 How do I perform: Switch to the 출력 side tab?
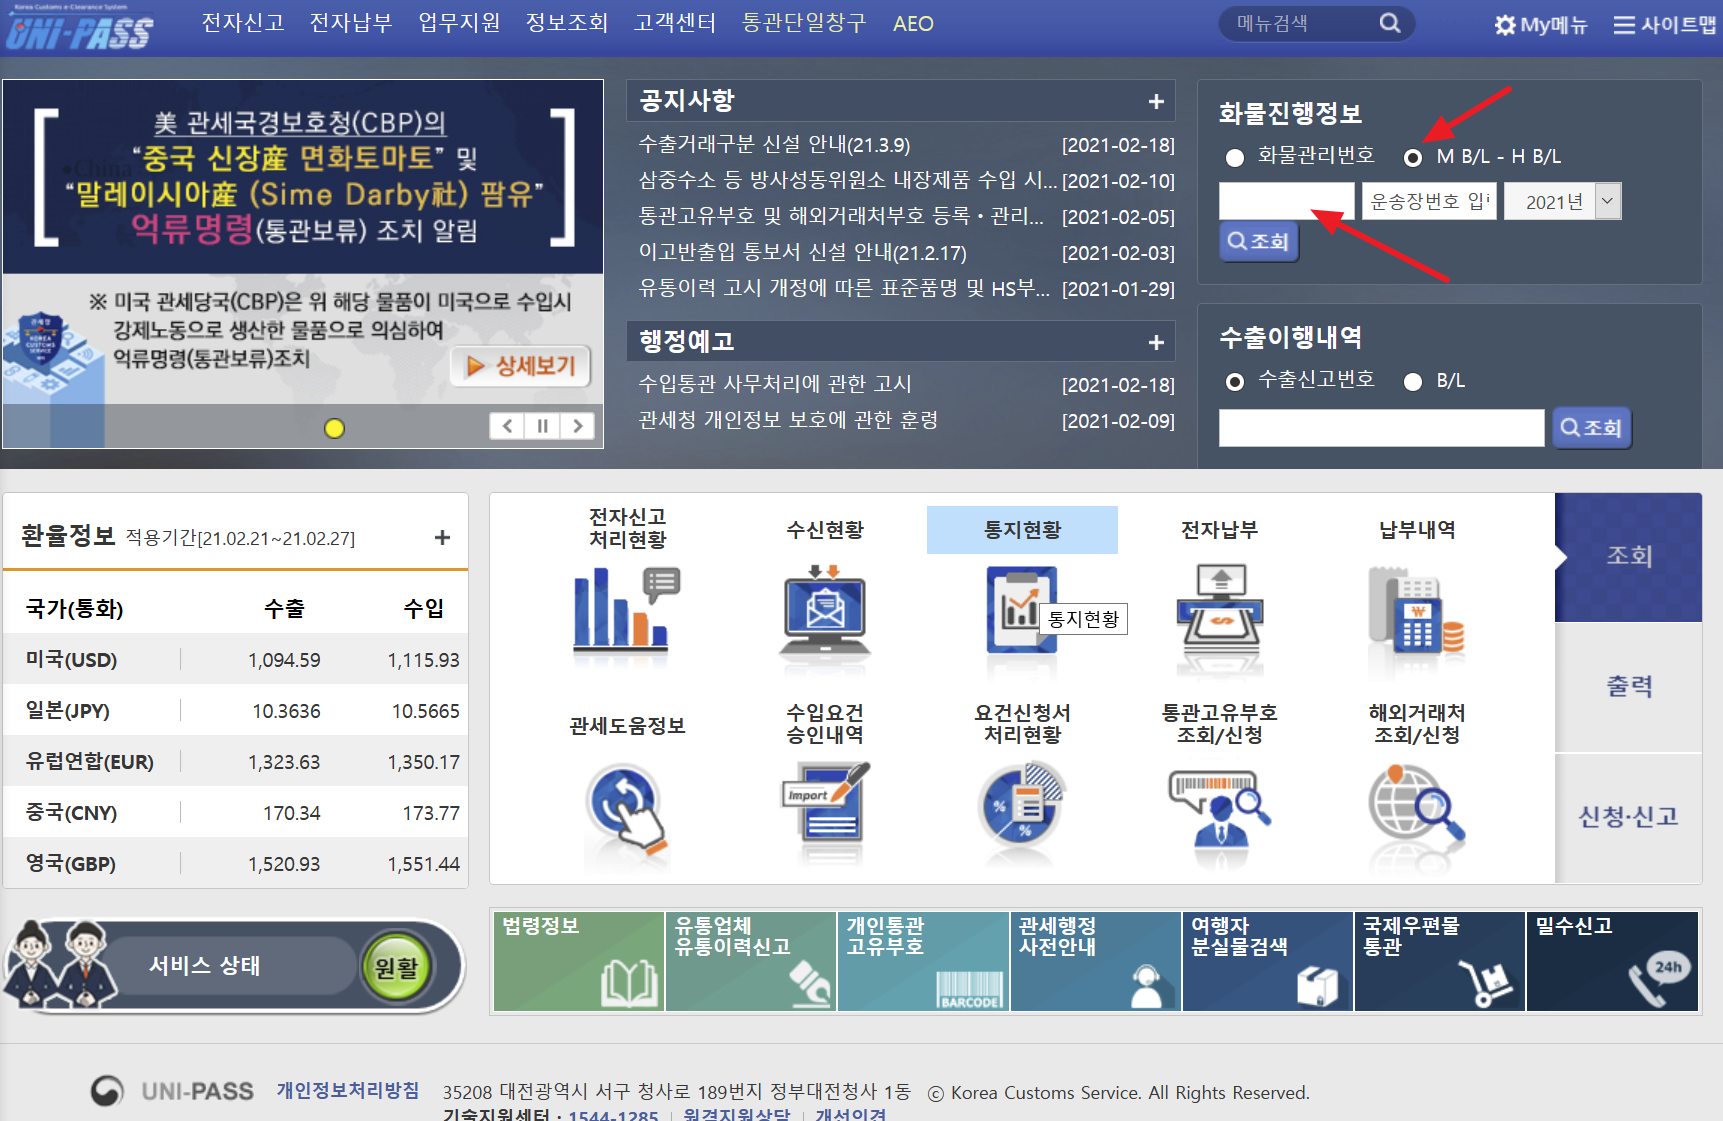click(1628, 686)
